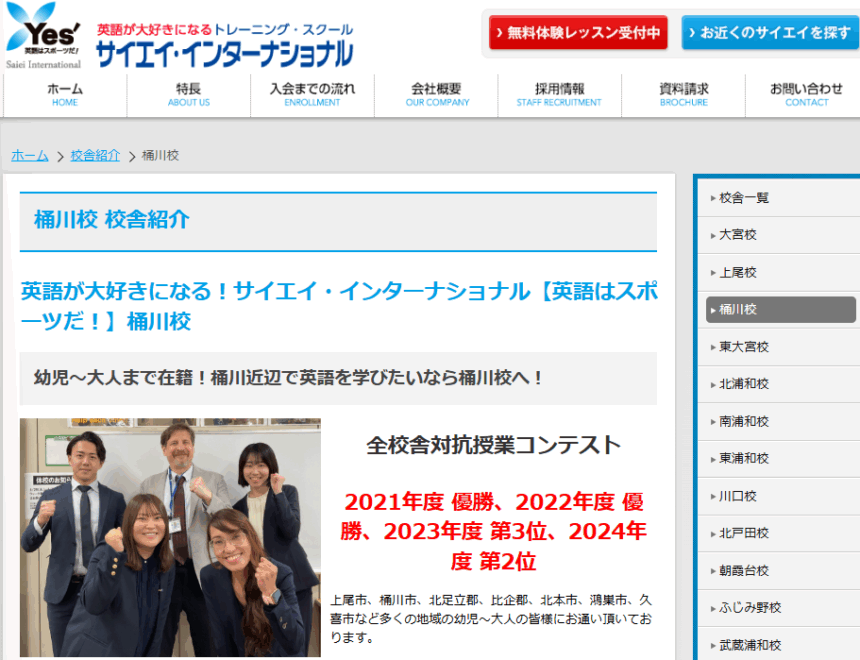
Task: Select 採用情報 STAFF RECRUITMENT
Action: pos(559,95)
